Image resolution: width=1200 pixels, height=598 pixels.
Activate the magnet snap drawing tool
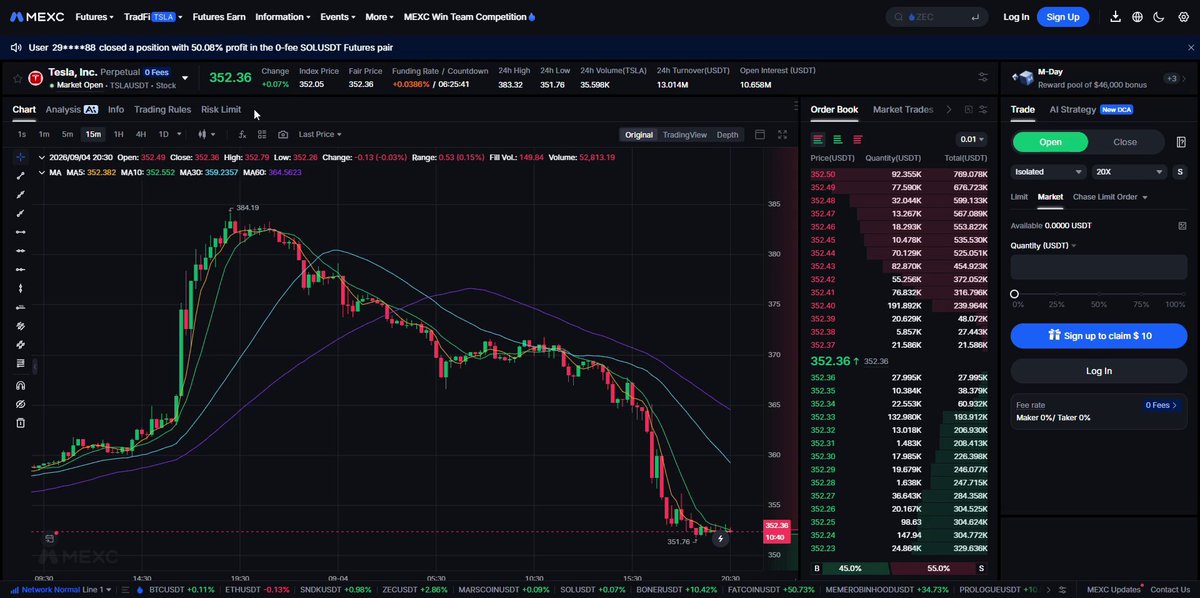click(x=21, y=385)
